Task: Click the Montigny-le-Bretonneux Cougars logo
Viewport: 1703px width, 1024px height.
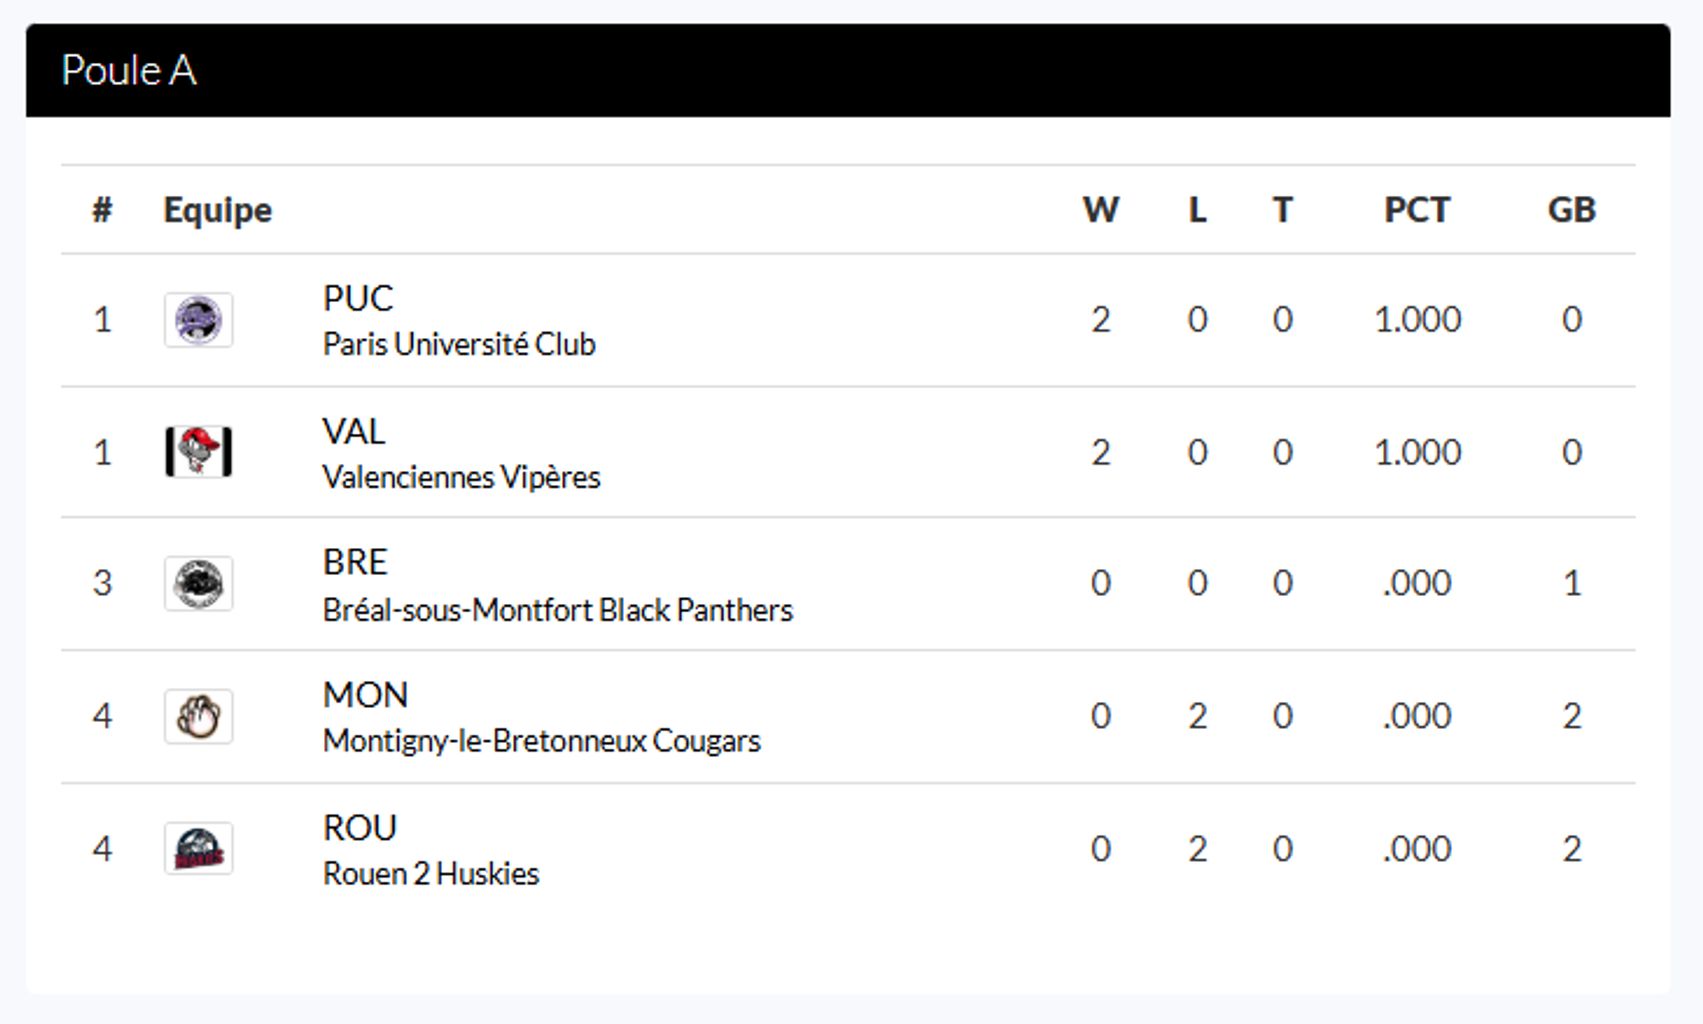Action: click(198, 716)
